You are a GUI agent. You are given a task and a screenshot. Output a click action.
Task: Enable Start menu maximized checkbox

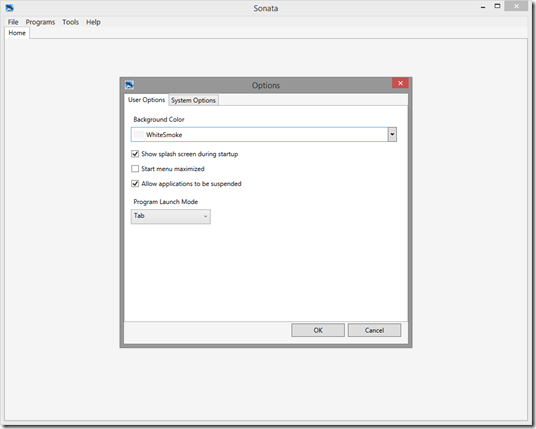[x=135, y=169]
